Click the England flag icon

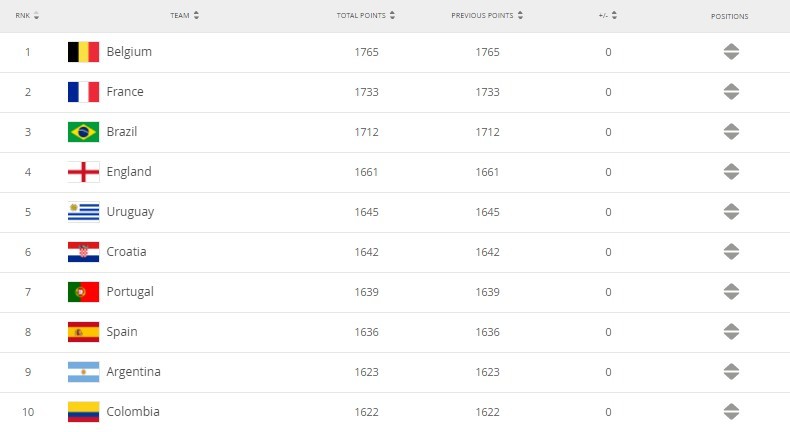coord(83,172)
